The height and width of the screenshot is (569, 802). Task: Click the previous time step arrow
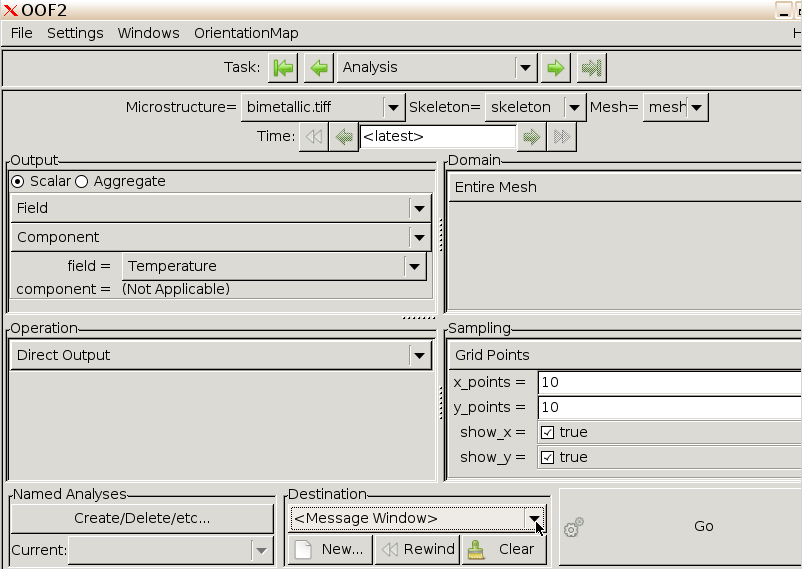point(344,137)
